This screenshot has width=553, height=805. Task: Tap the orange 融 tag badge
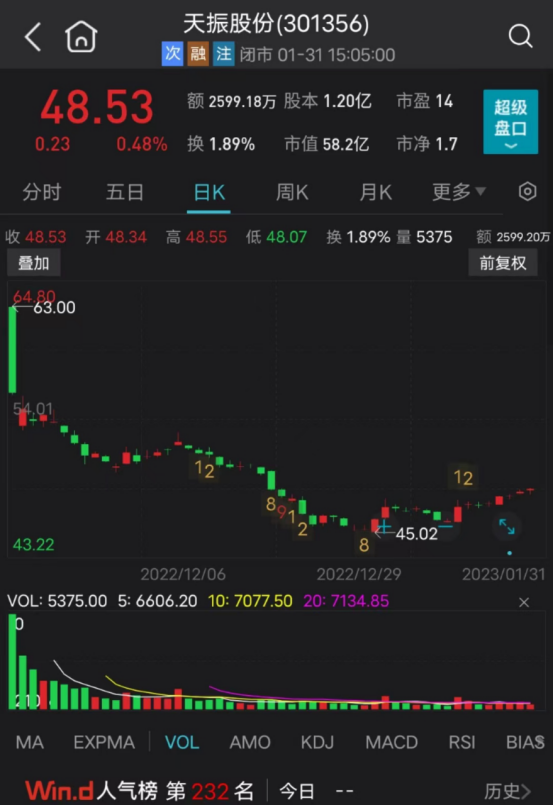[198, 54]
